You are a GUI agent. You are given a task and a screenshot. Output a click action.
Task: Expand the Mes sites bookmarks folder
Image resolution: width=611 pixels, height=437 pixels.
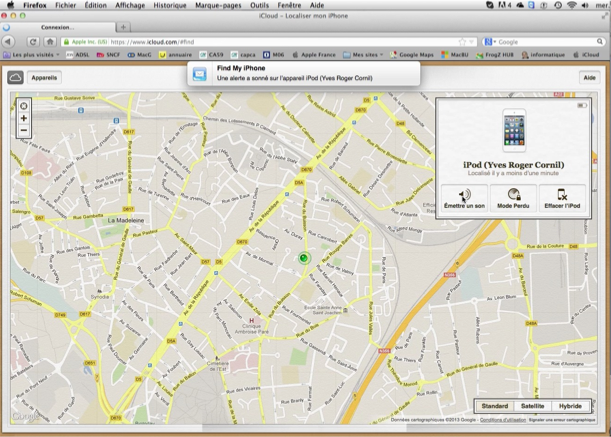[363, 55]
